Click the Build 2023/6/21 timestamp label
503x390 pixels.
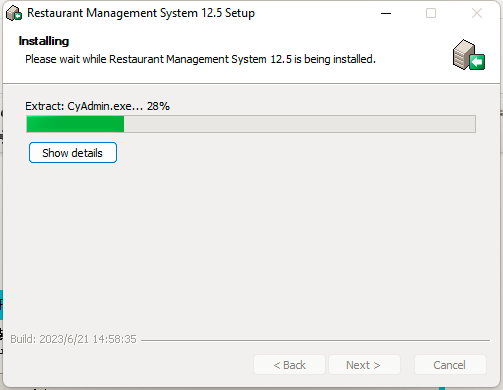[x=73, y=339]
